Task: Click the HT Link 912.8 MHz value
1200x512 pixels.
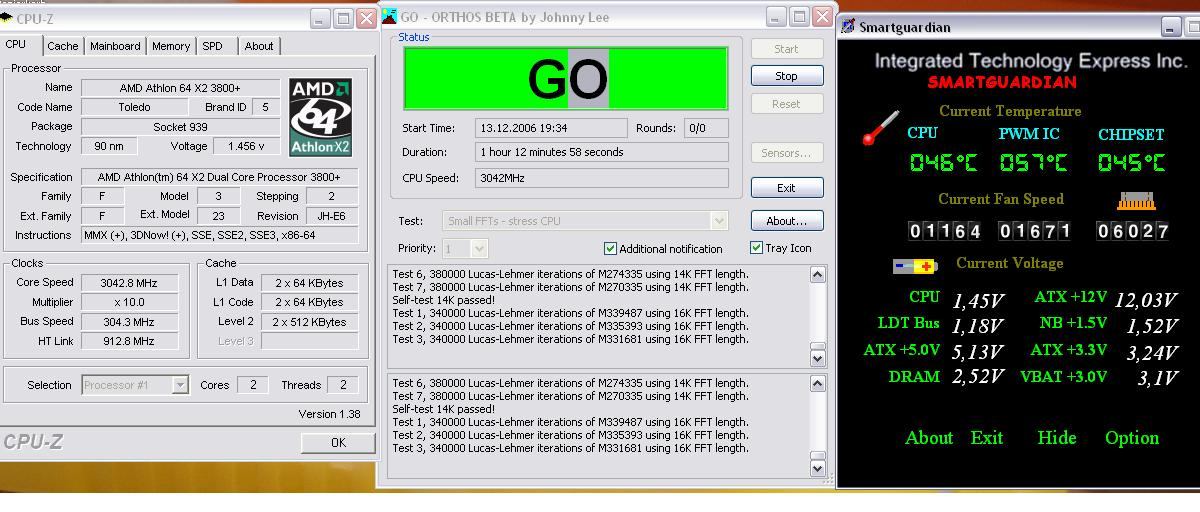Action: (129, 341)
